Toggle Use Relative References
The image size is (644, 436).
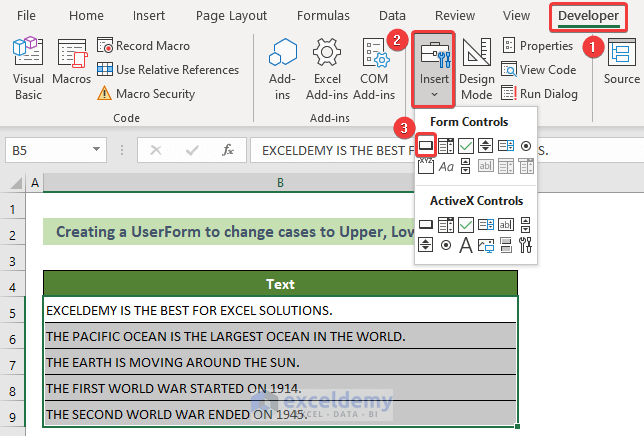pyautogui.click(x=168, y=69)
